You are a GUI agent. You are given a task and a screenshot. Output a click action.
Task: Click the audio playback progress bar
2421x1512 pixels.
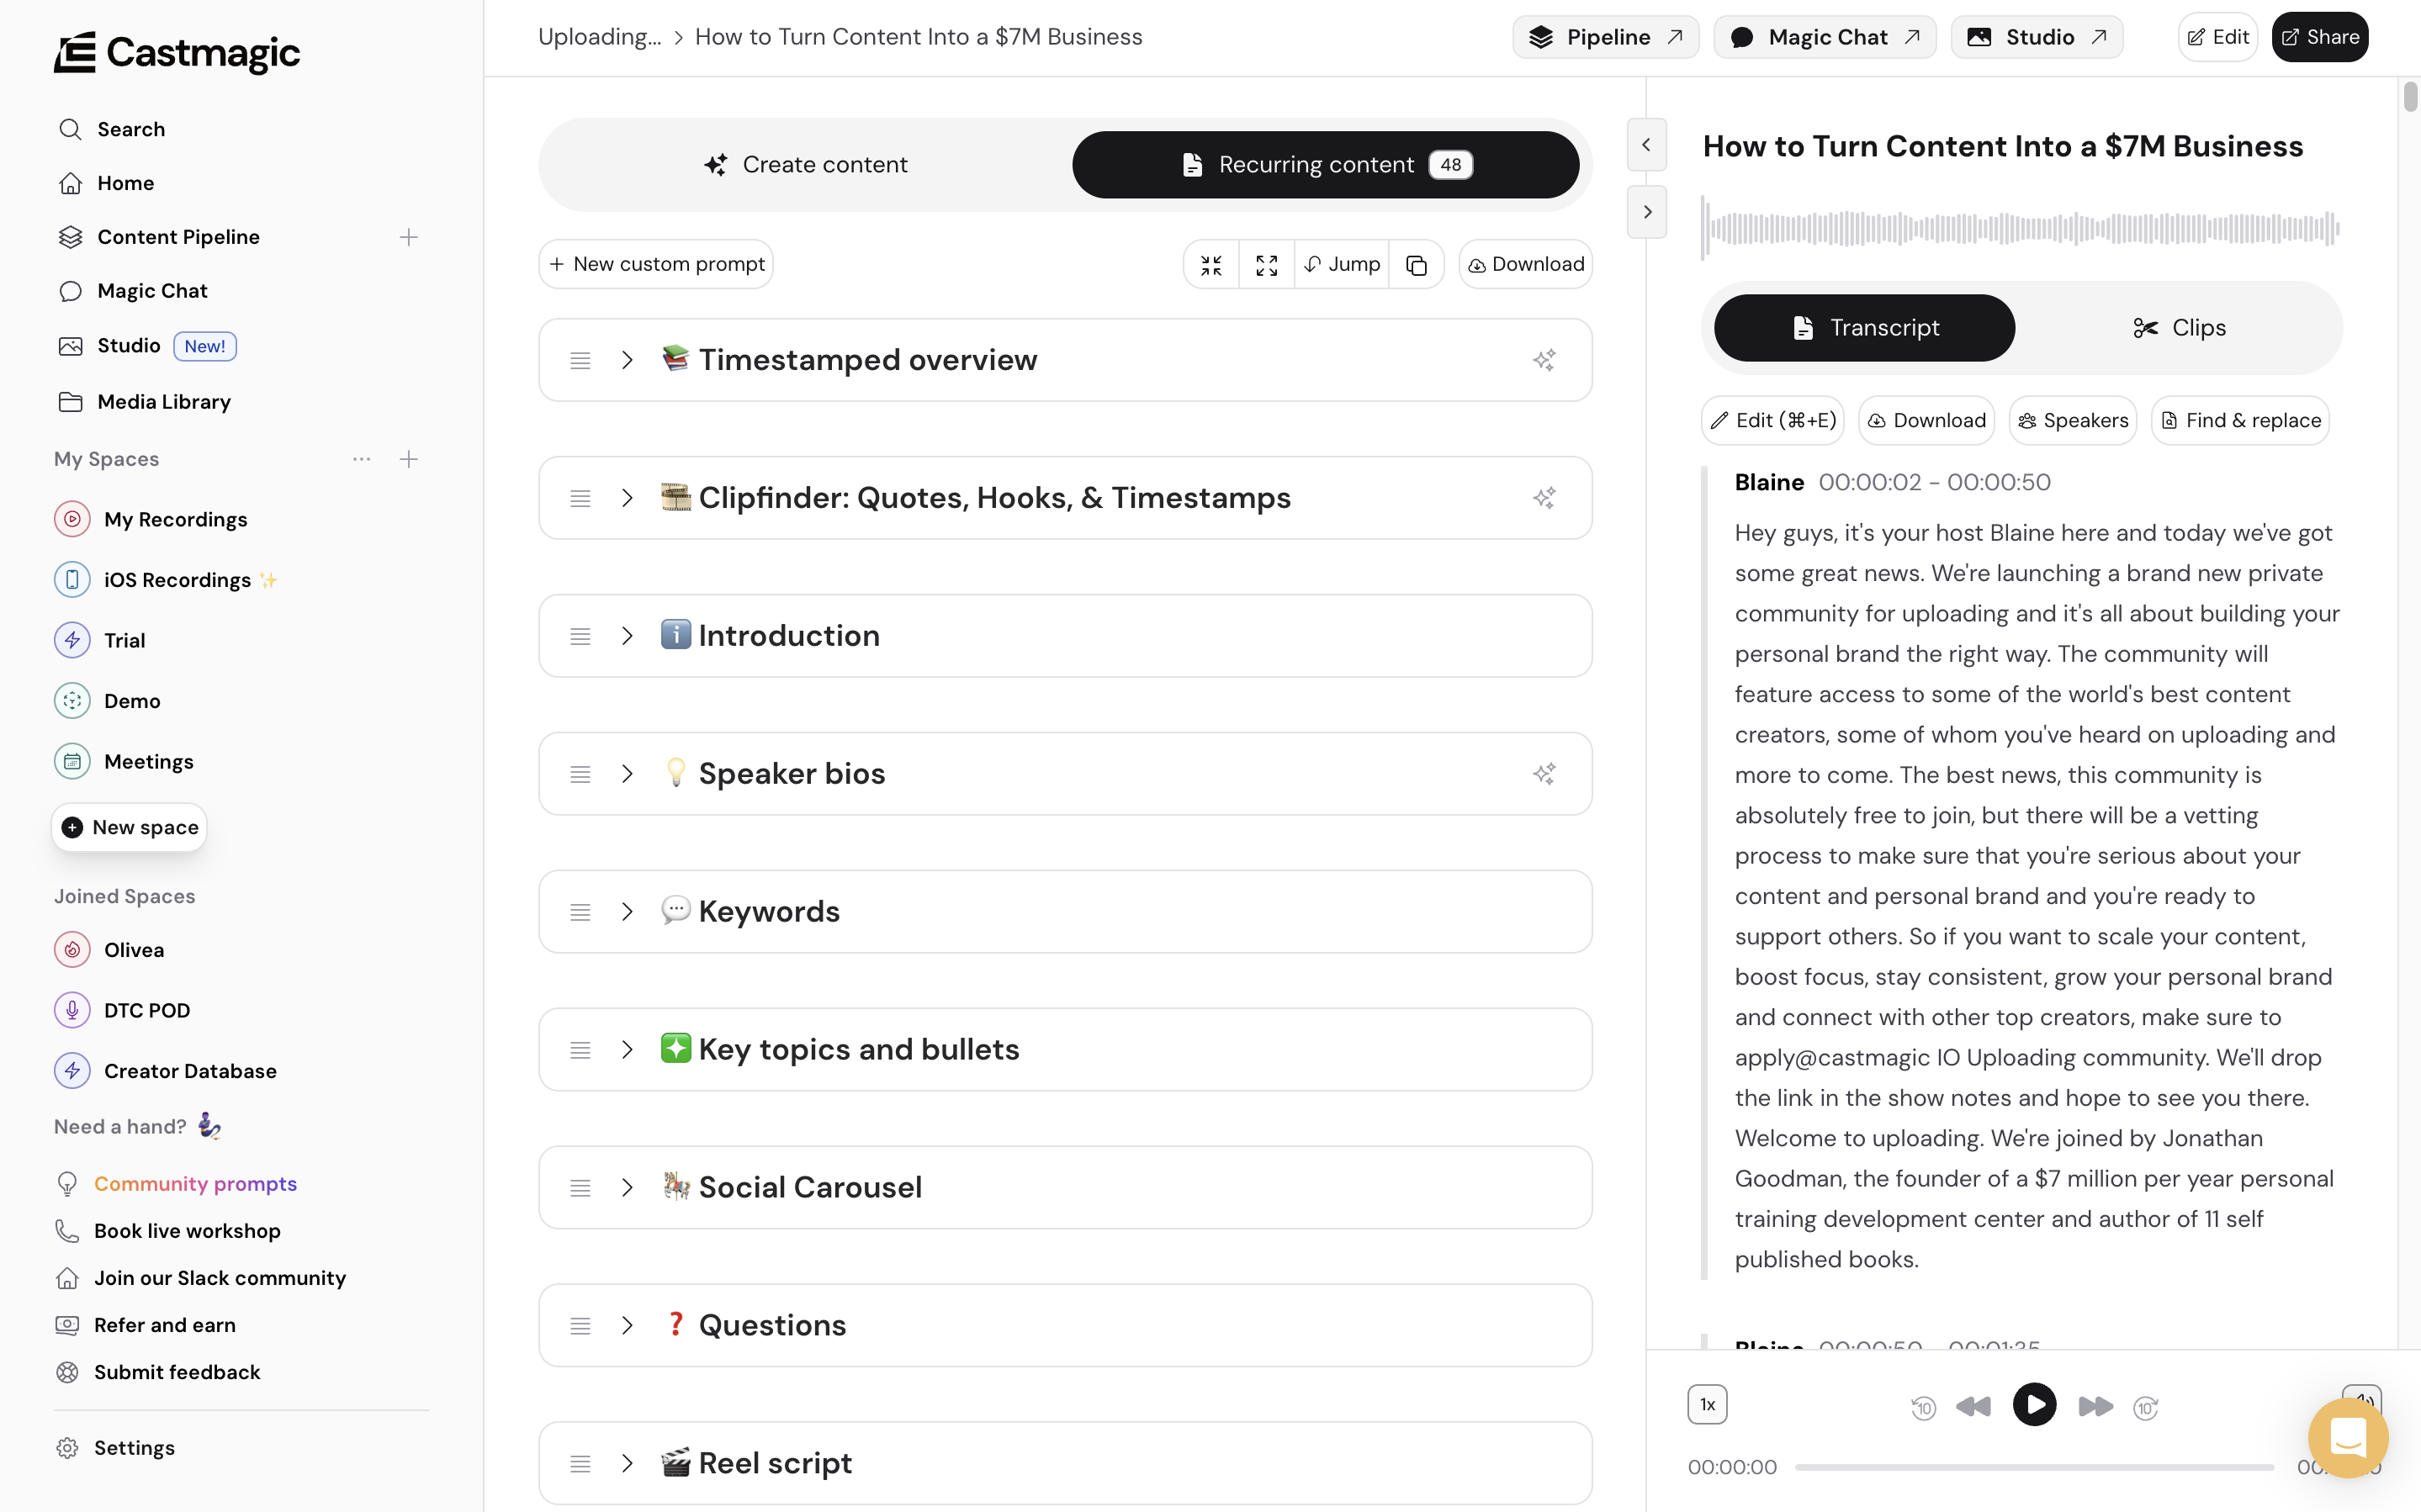[2034, 1468]
